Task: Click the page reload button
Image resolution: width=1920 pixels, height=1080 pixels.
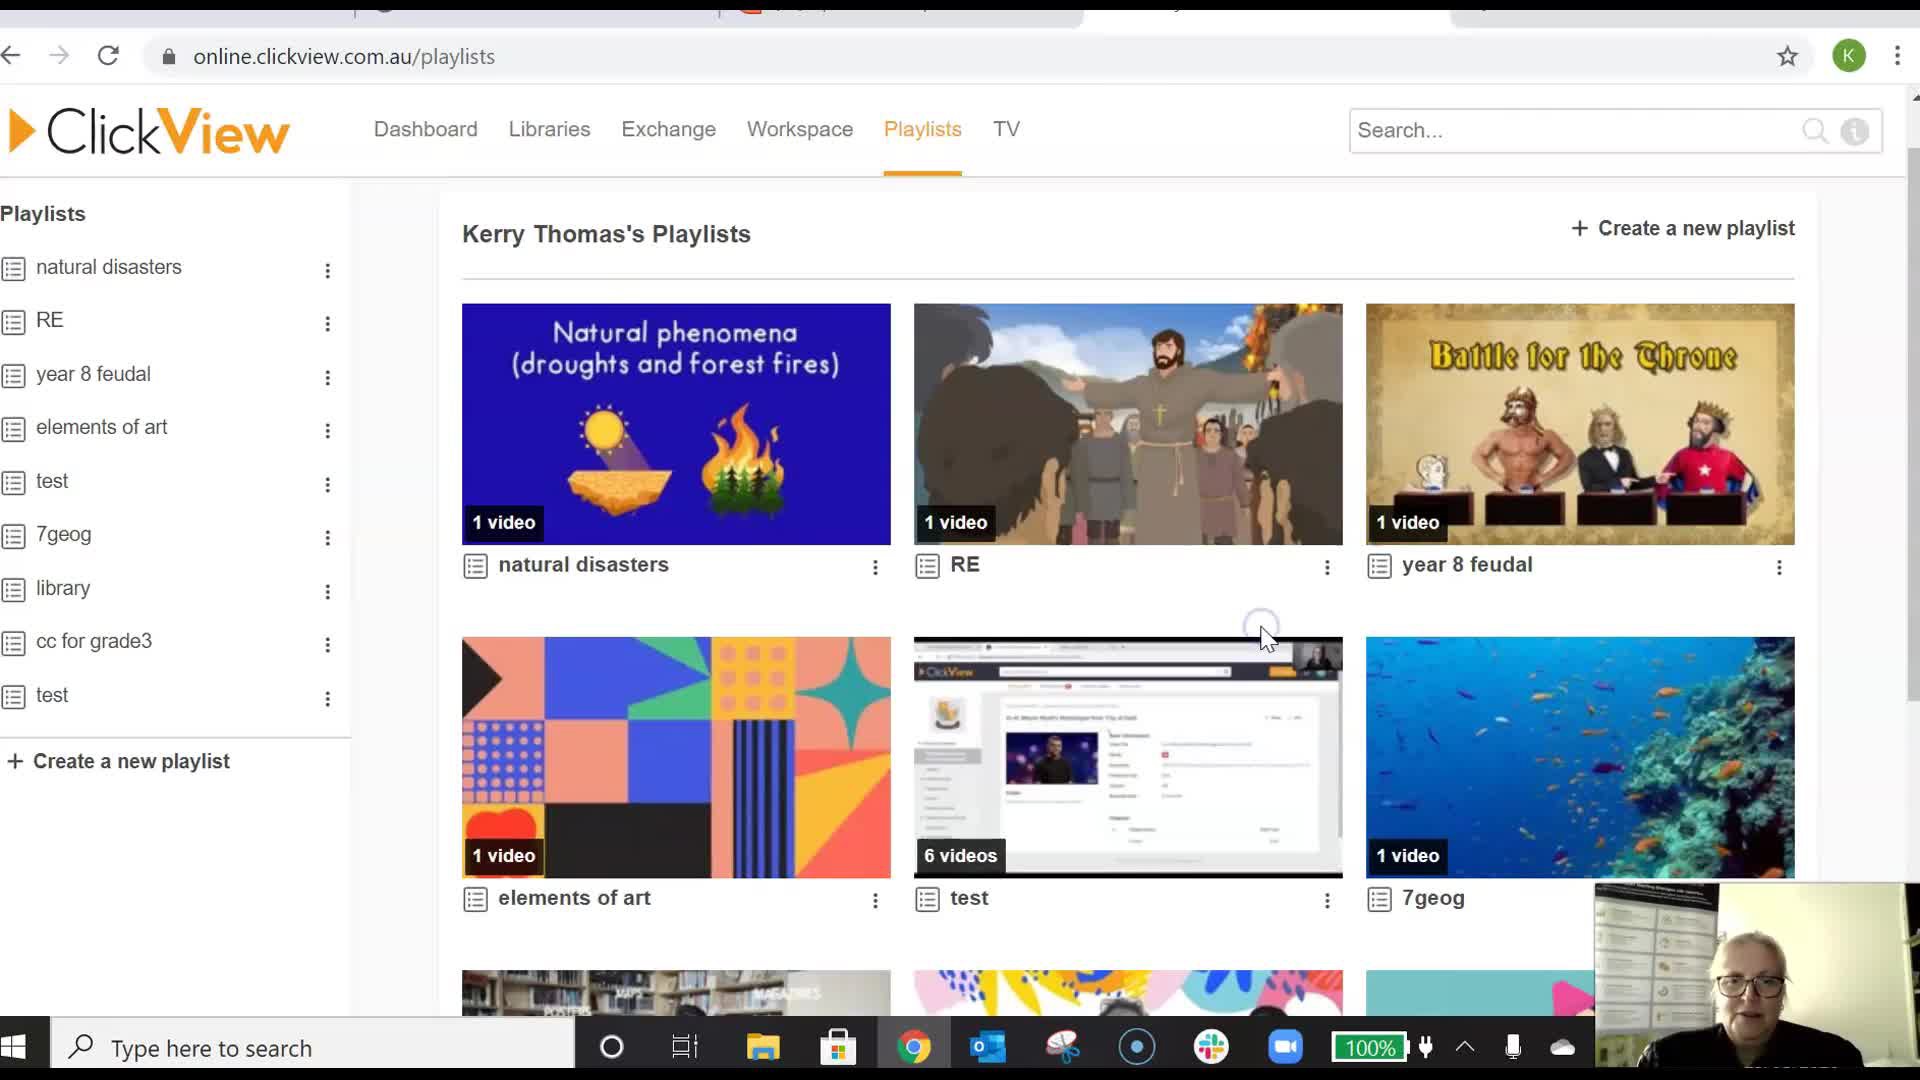Action: click(x=108, y=55)
